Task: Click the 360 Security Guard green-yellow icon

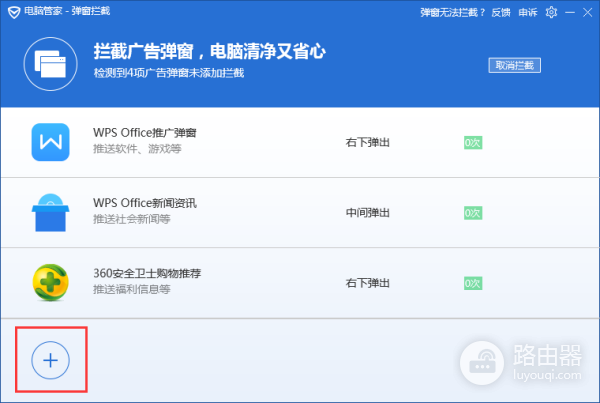Action: [x=51, y=282]
